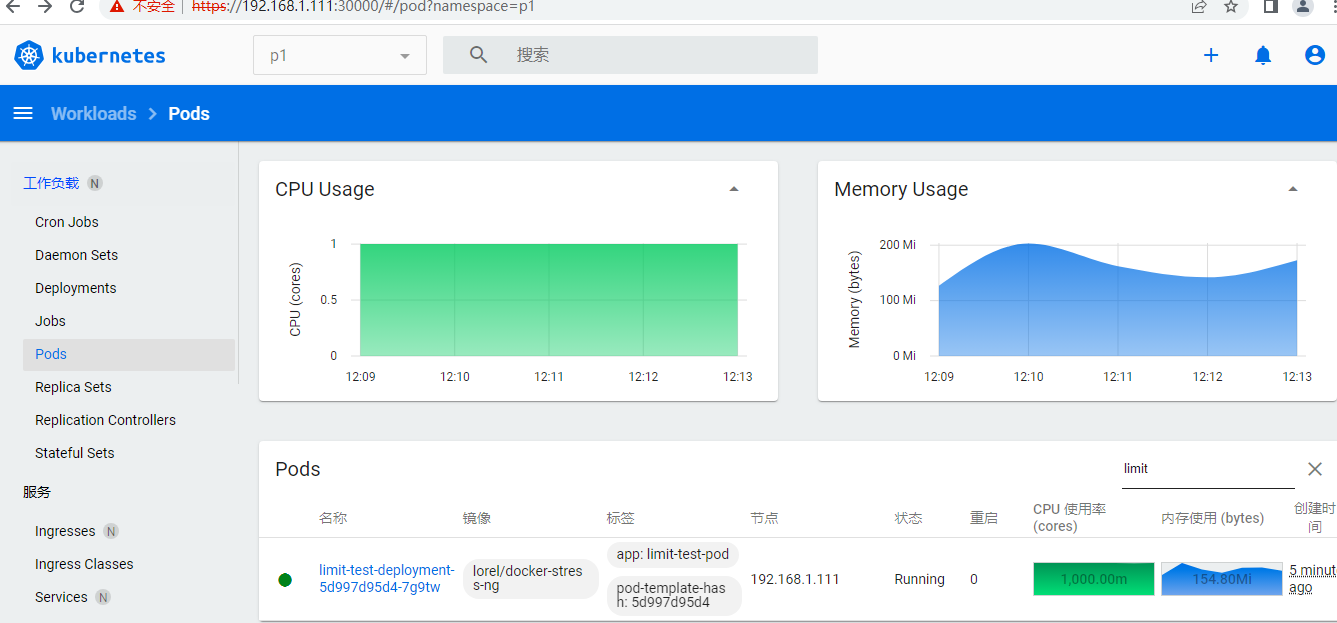Click 节点 column header

click(x=765, y=518)
